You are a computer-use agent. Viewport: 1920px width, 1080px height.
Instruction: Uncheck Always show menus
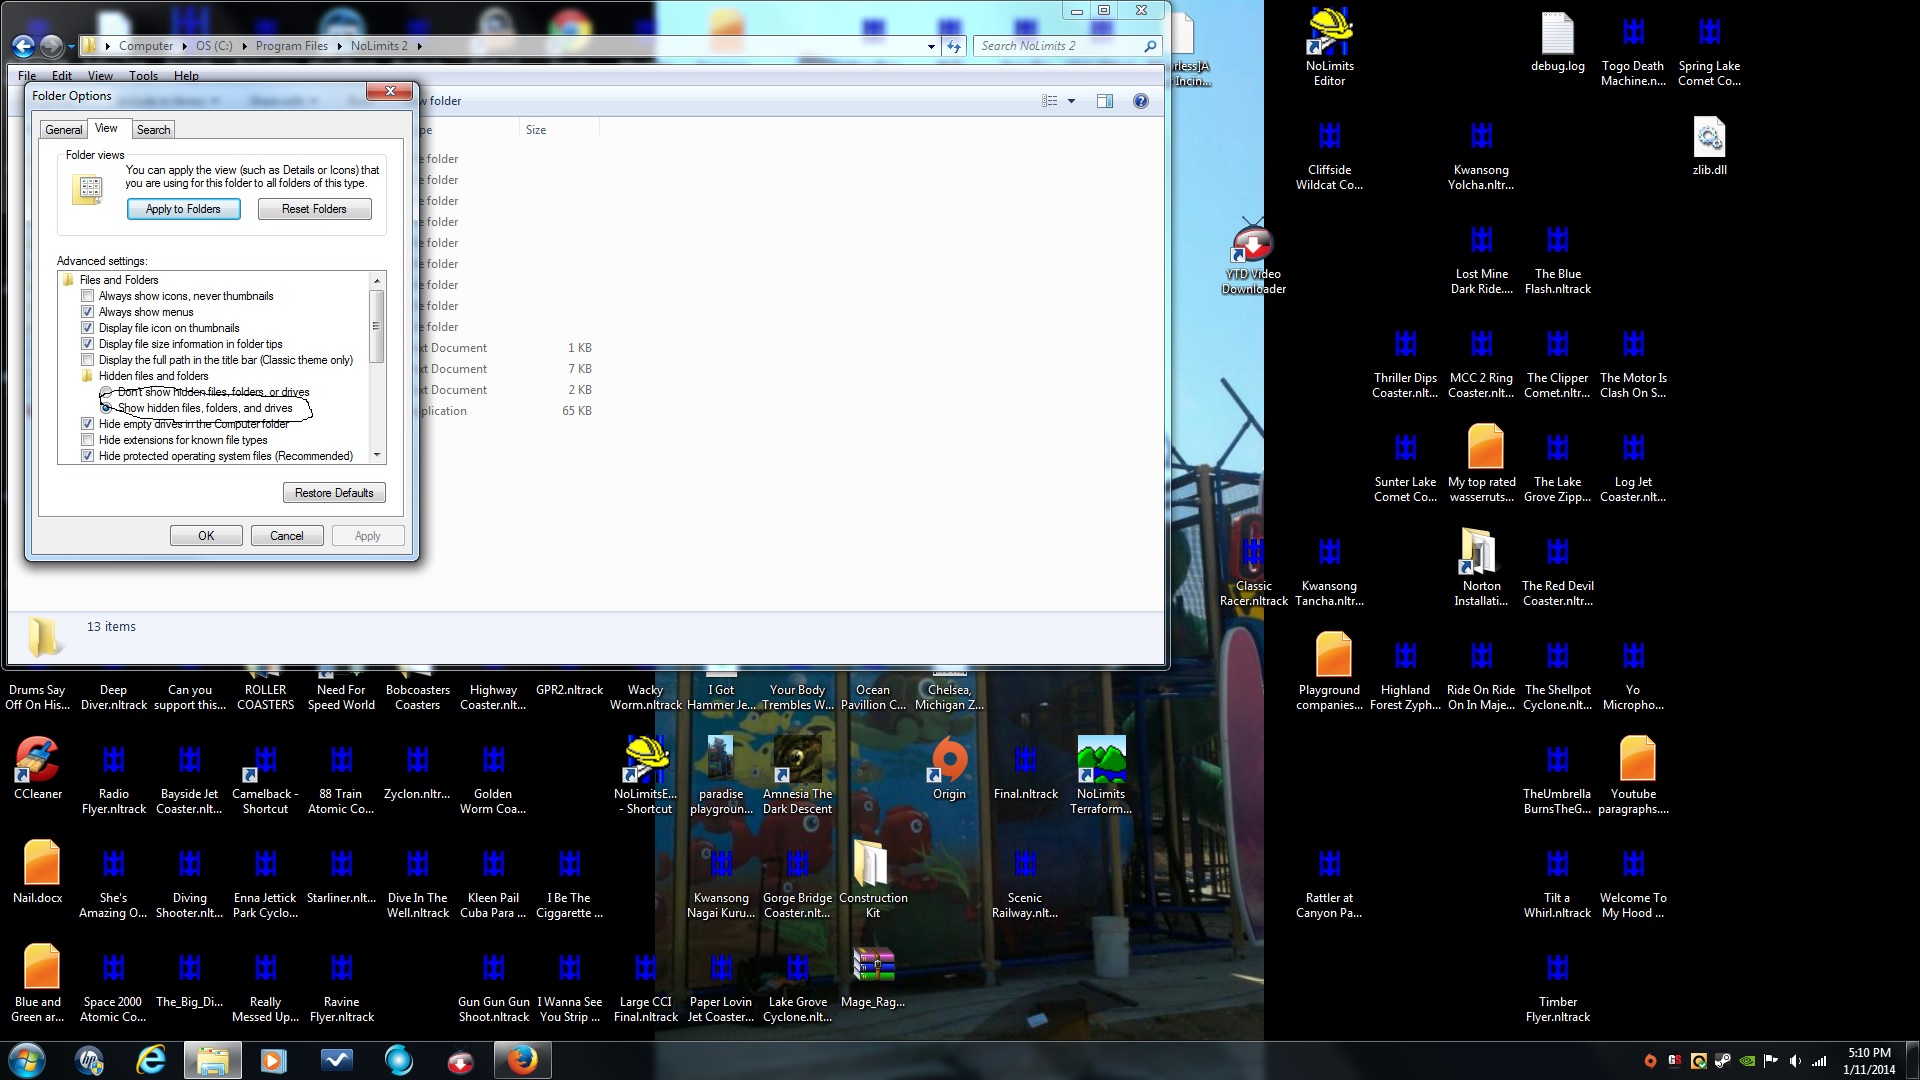tap(87, 312)
